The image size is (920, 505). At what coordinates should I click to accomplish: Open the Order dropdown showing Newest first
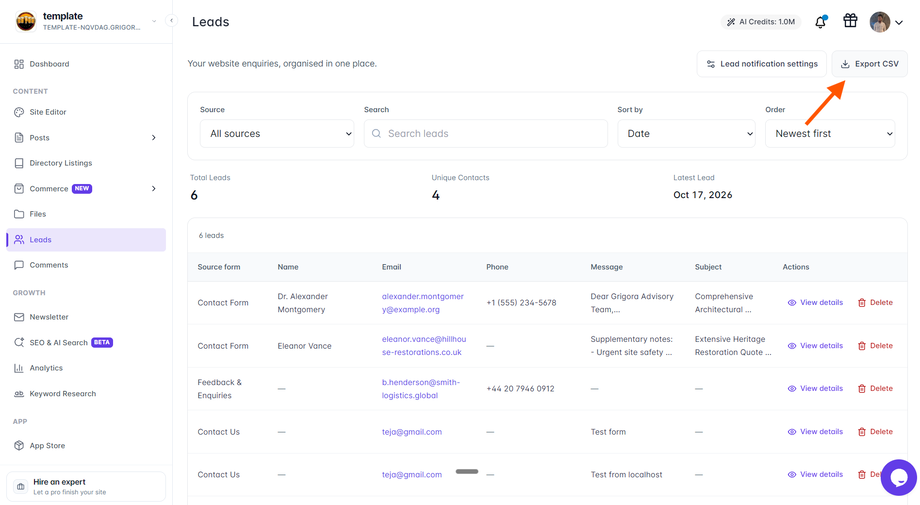coord(830,134)
